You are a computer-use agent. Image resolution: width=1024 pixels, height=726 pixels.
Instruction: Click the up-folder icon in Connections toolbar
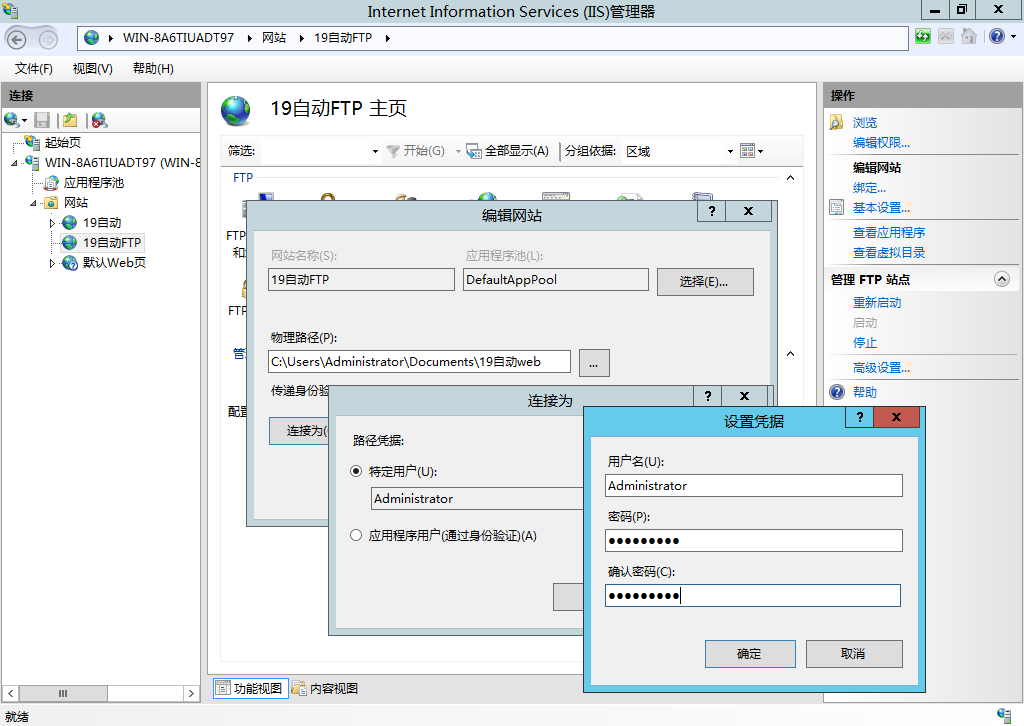[x=70, y=120]
